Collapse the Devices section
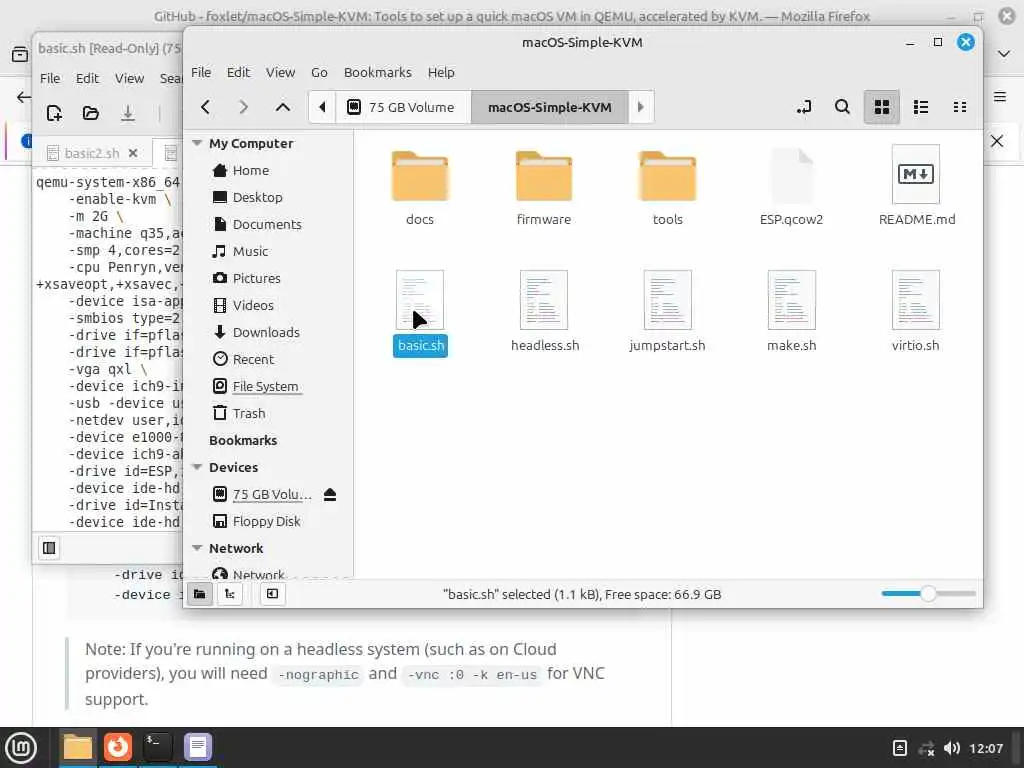 coord(197,468)
